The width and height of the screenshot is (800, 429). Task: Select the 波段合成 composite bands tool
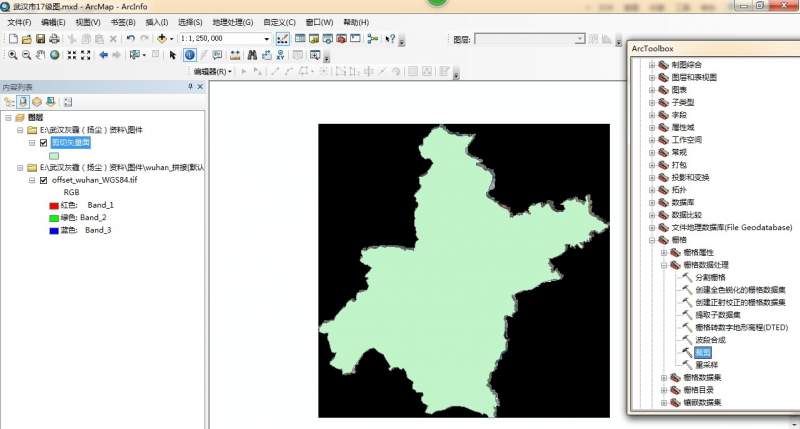(710, 340)
